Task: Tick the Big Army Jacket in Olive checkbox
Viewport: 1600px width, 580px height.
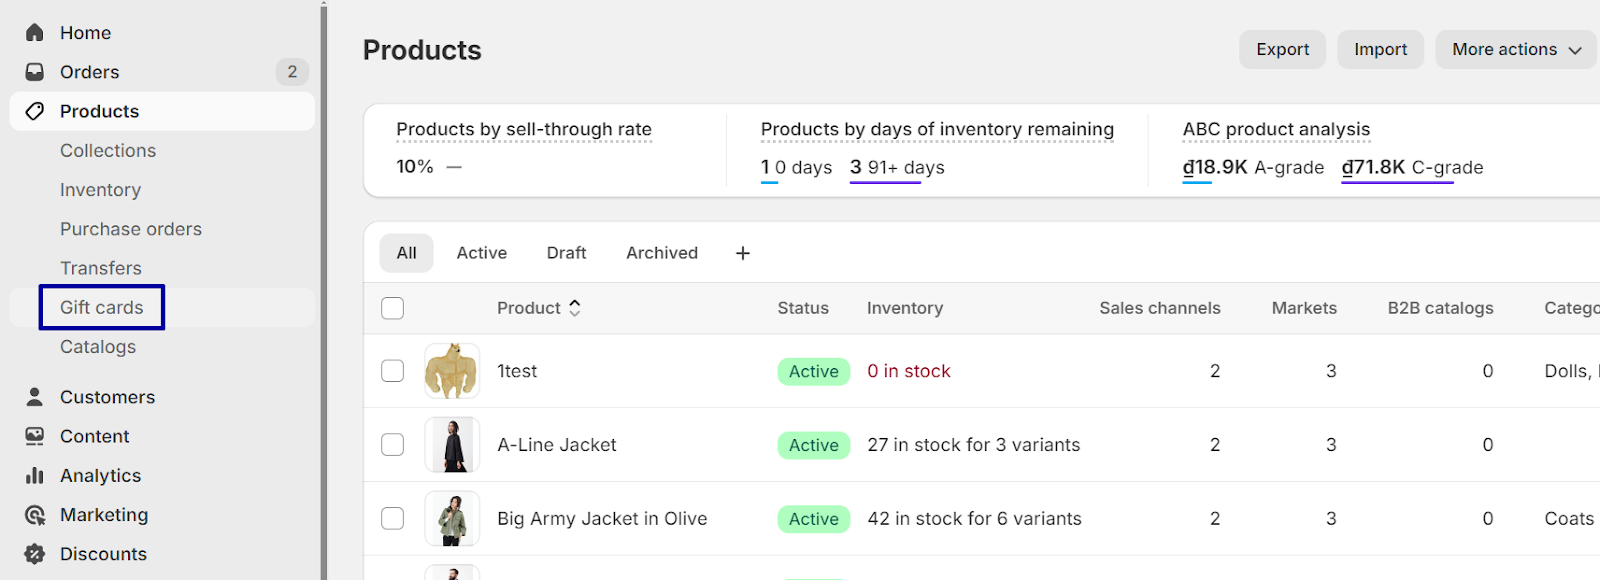Action: [393, 519]
